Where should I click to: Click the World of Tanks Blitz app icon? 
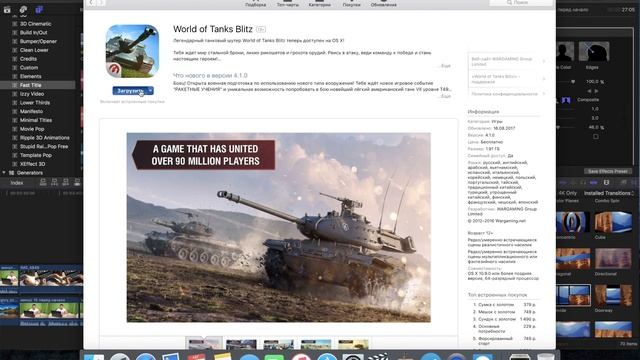coord(132,51)
